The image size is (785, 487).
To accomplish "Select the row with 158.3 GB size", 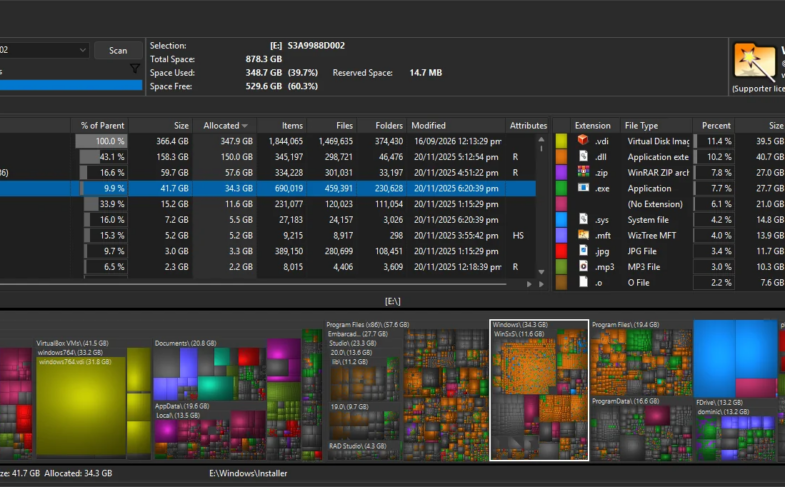I will [268, 157].
